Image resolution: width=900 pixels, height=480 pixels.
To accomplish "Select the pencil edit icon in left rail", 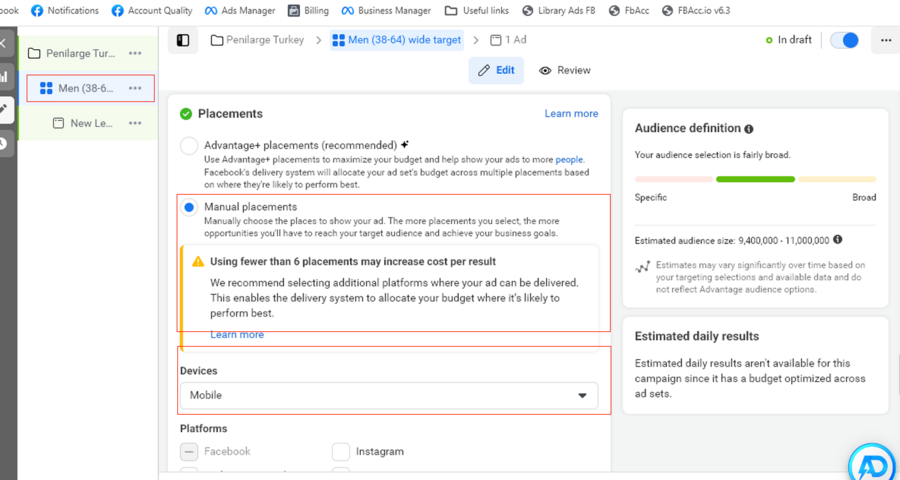I will (x=4, y=110).
